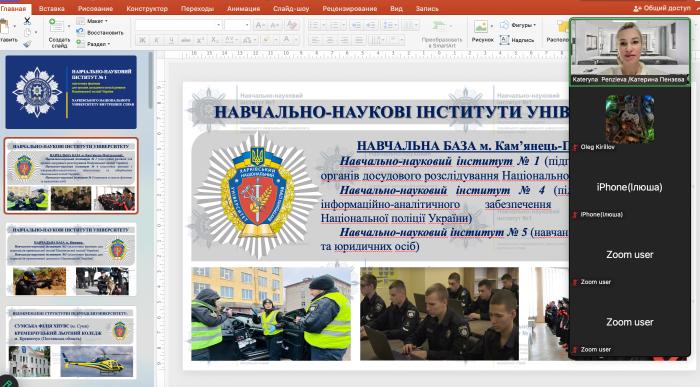This screenshot has width=700, height=387.
Task: Open the Вставка ribbon tab
Action: click(51, 8)
